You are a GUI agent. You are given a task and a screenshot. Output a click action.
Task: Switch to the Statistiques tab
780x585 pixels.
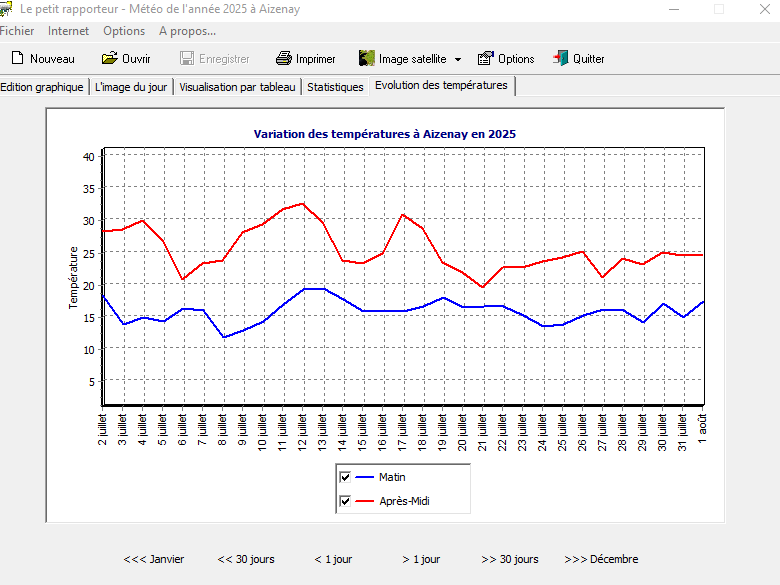coord(335,87)
